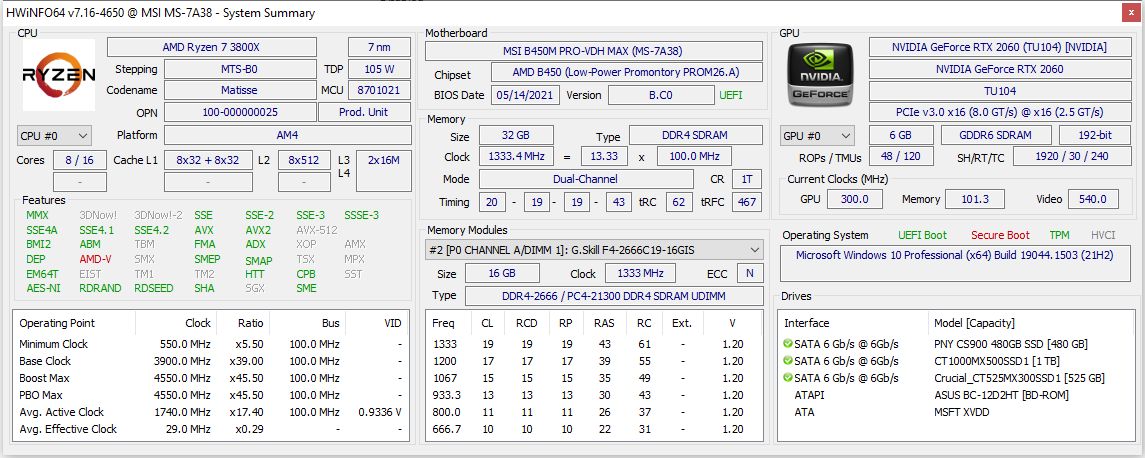Select the MTS-B0 stepping value
The height and width of the screenshot is (458, 1145).
coord(240,69)
